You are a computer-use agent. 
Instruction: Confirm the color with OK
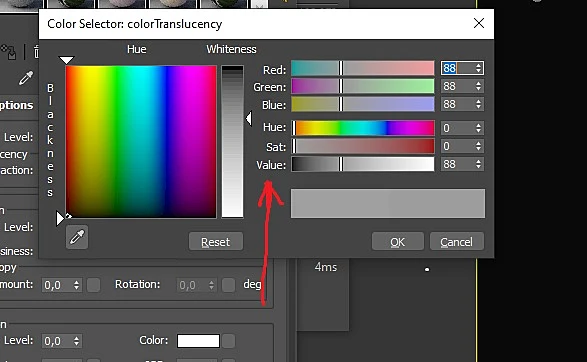click(398, 242)
